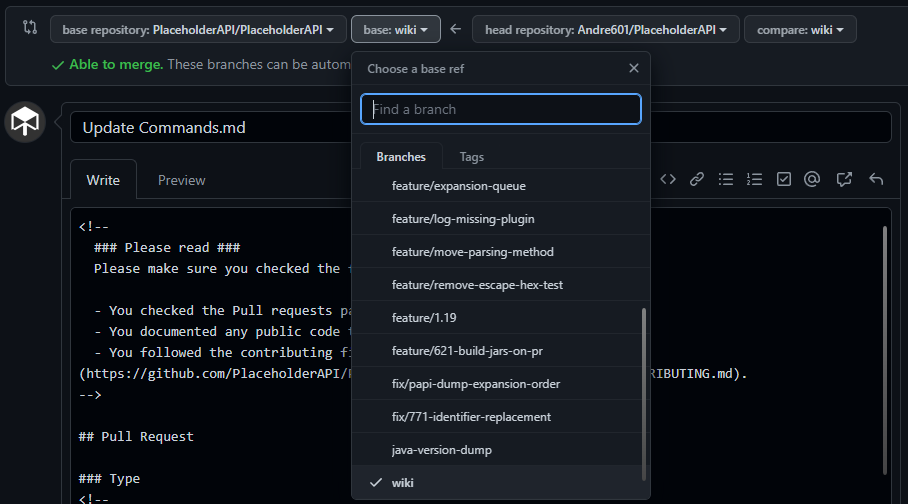This screenshot has width=908, height=504.
Task: Expand the head repository Andre601/PlaceholderAPI dropdown
Action: tap(606, 30)
